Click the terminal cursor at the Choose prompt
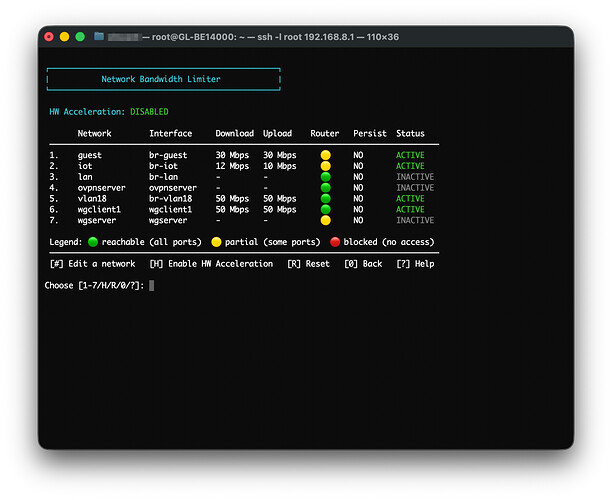 152,286
